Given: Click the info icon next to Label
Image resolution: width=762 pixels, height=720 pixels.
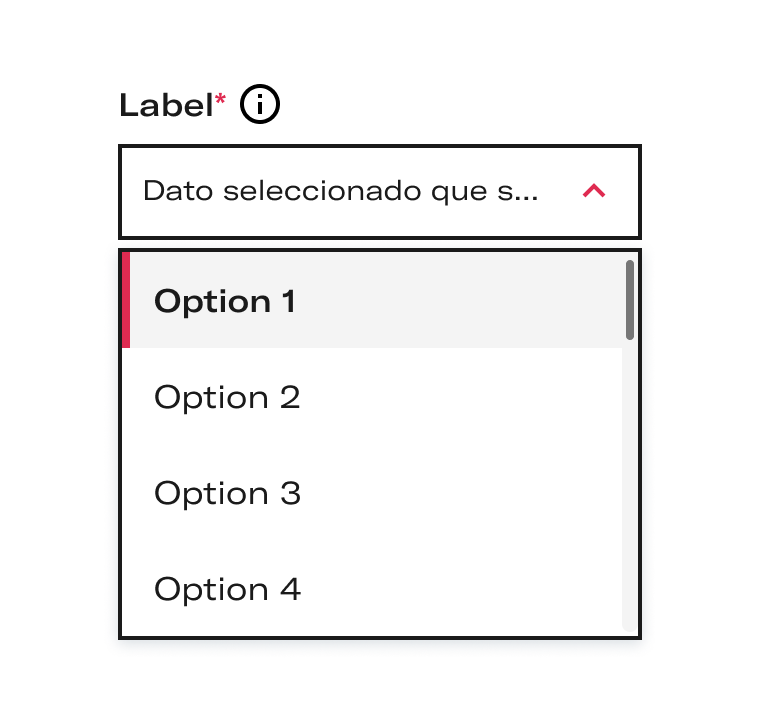Looking at the screenshot, I should point(260,104).
